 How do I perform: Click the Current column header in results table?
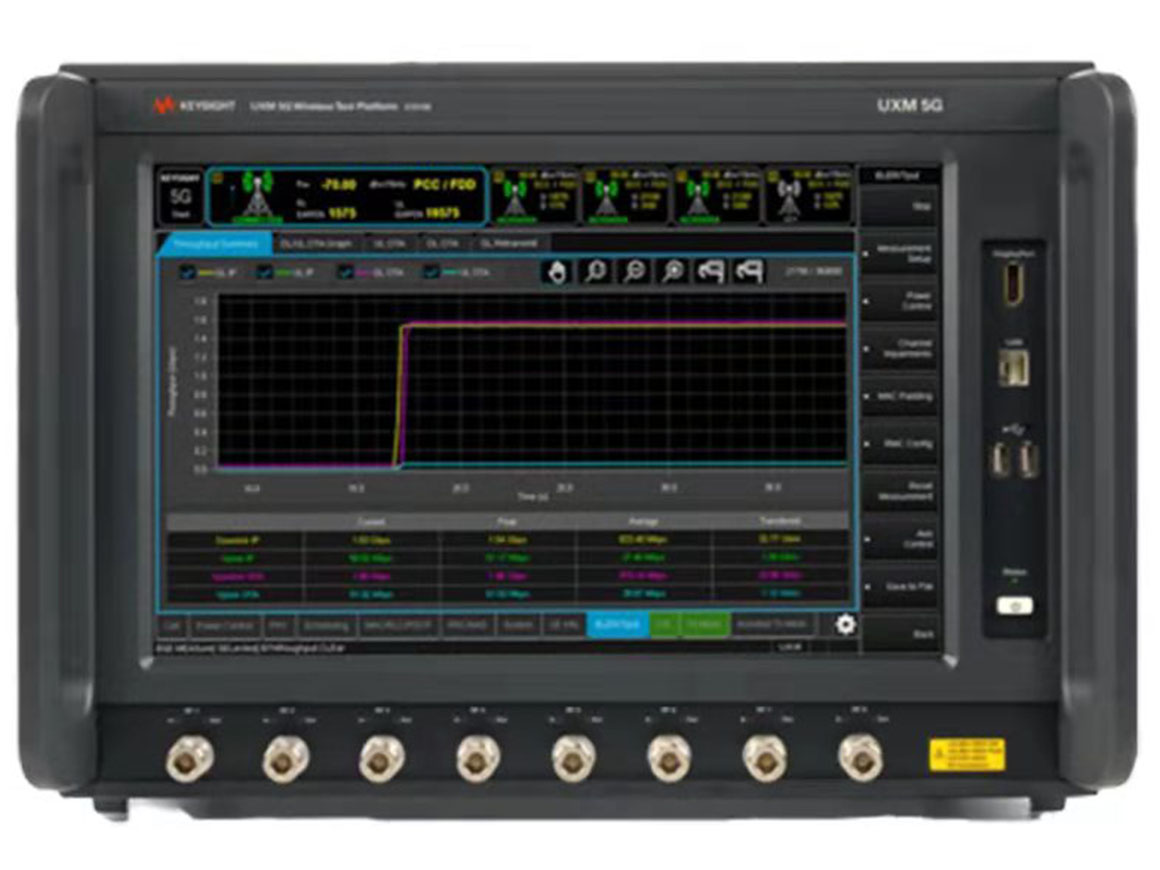point(371,522)
